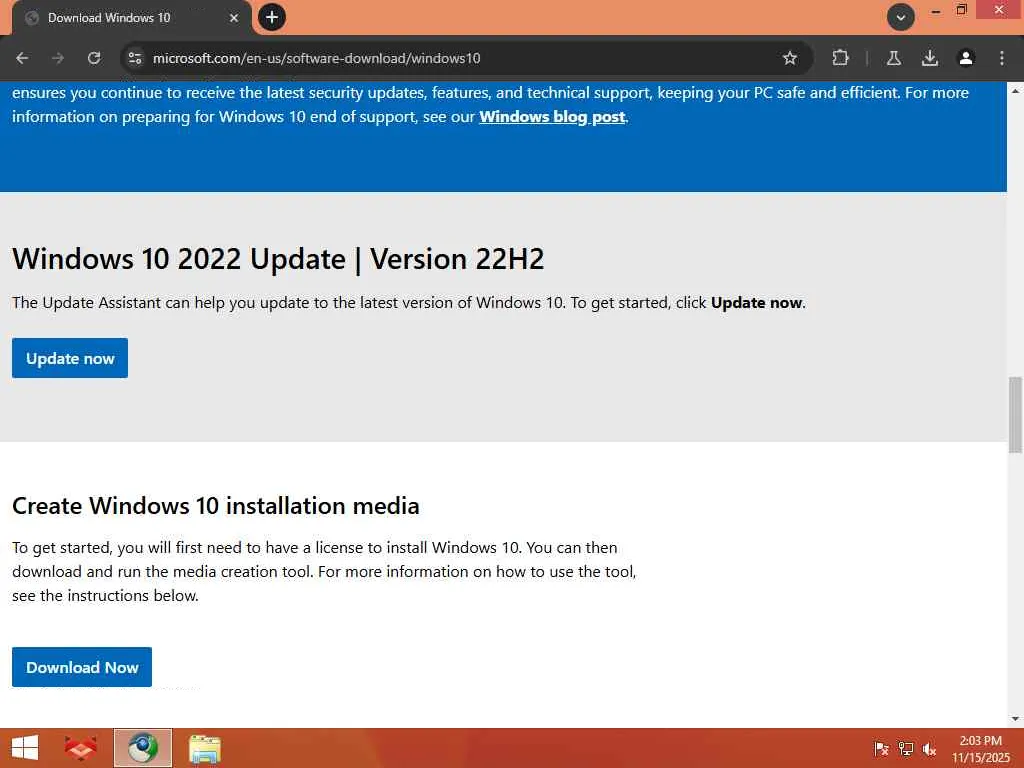This screenshot has height=768, width=1024.
Task: Click the Update now button
Action: 70,358
